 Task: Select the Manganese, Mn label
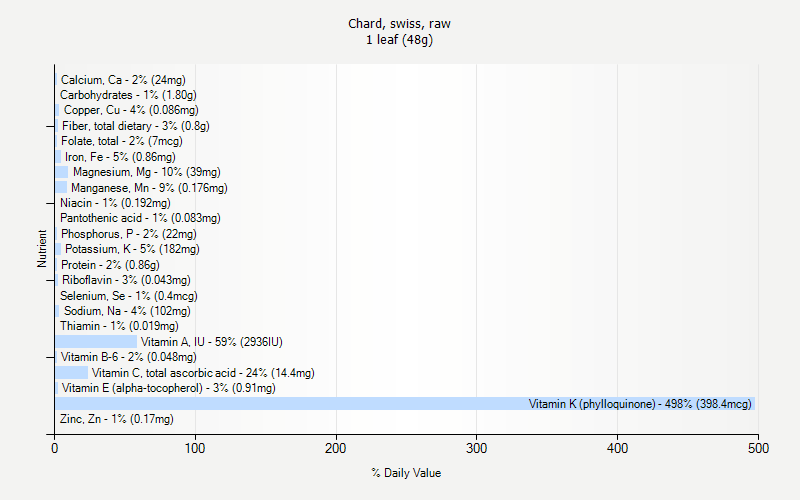pyautogui.click(x=149, y=188)
